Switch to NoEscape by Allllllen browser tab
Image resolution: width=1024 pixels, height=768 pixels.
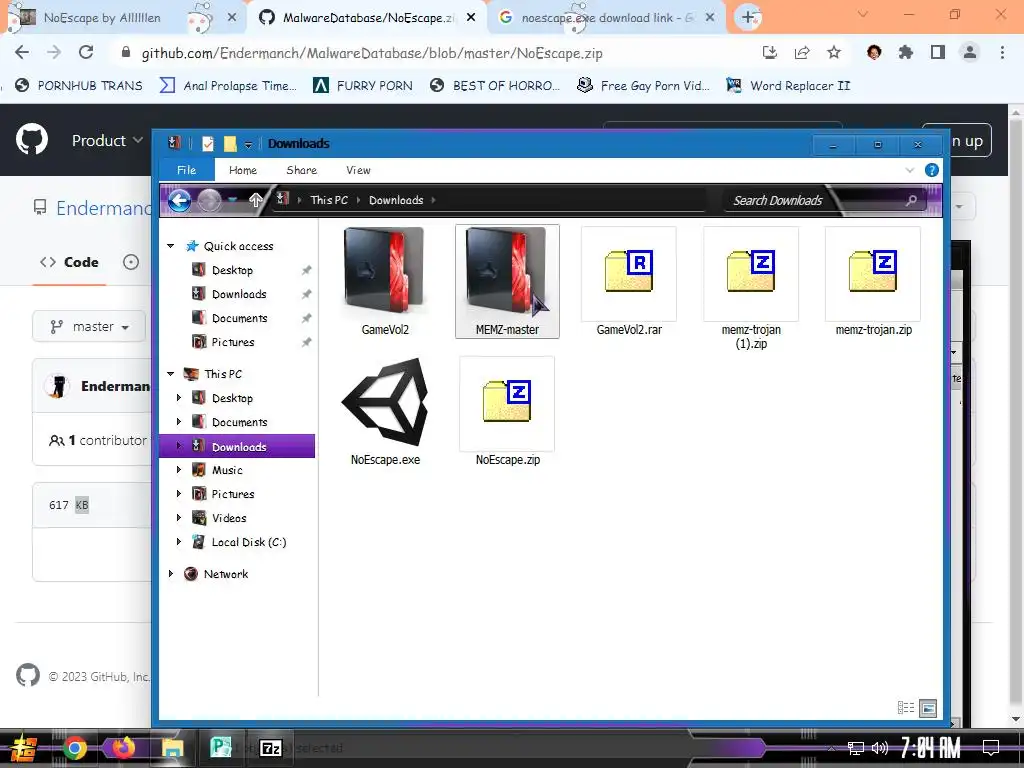pos(124,18)
